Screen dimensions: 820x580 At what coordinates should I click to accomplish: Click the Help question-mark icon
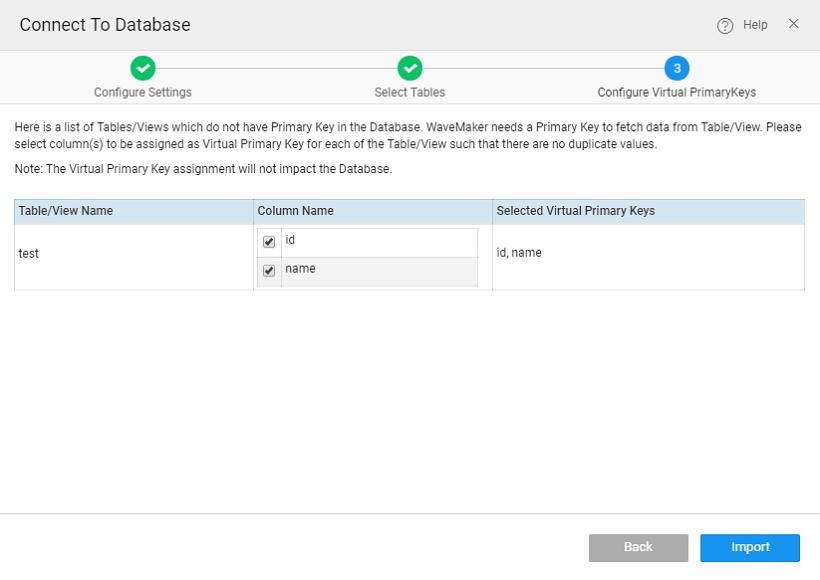725,25
